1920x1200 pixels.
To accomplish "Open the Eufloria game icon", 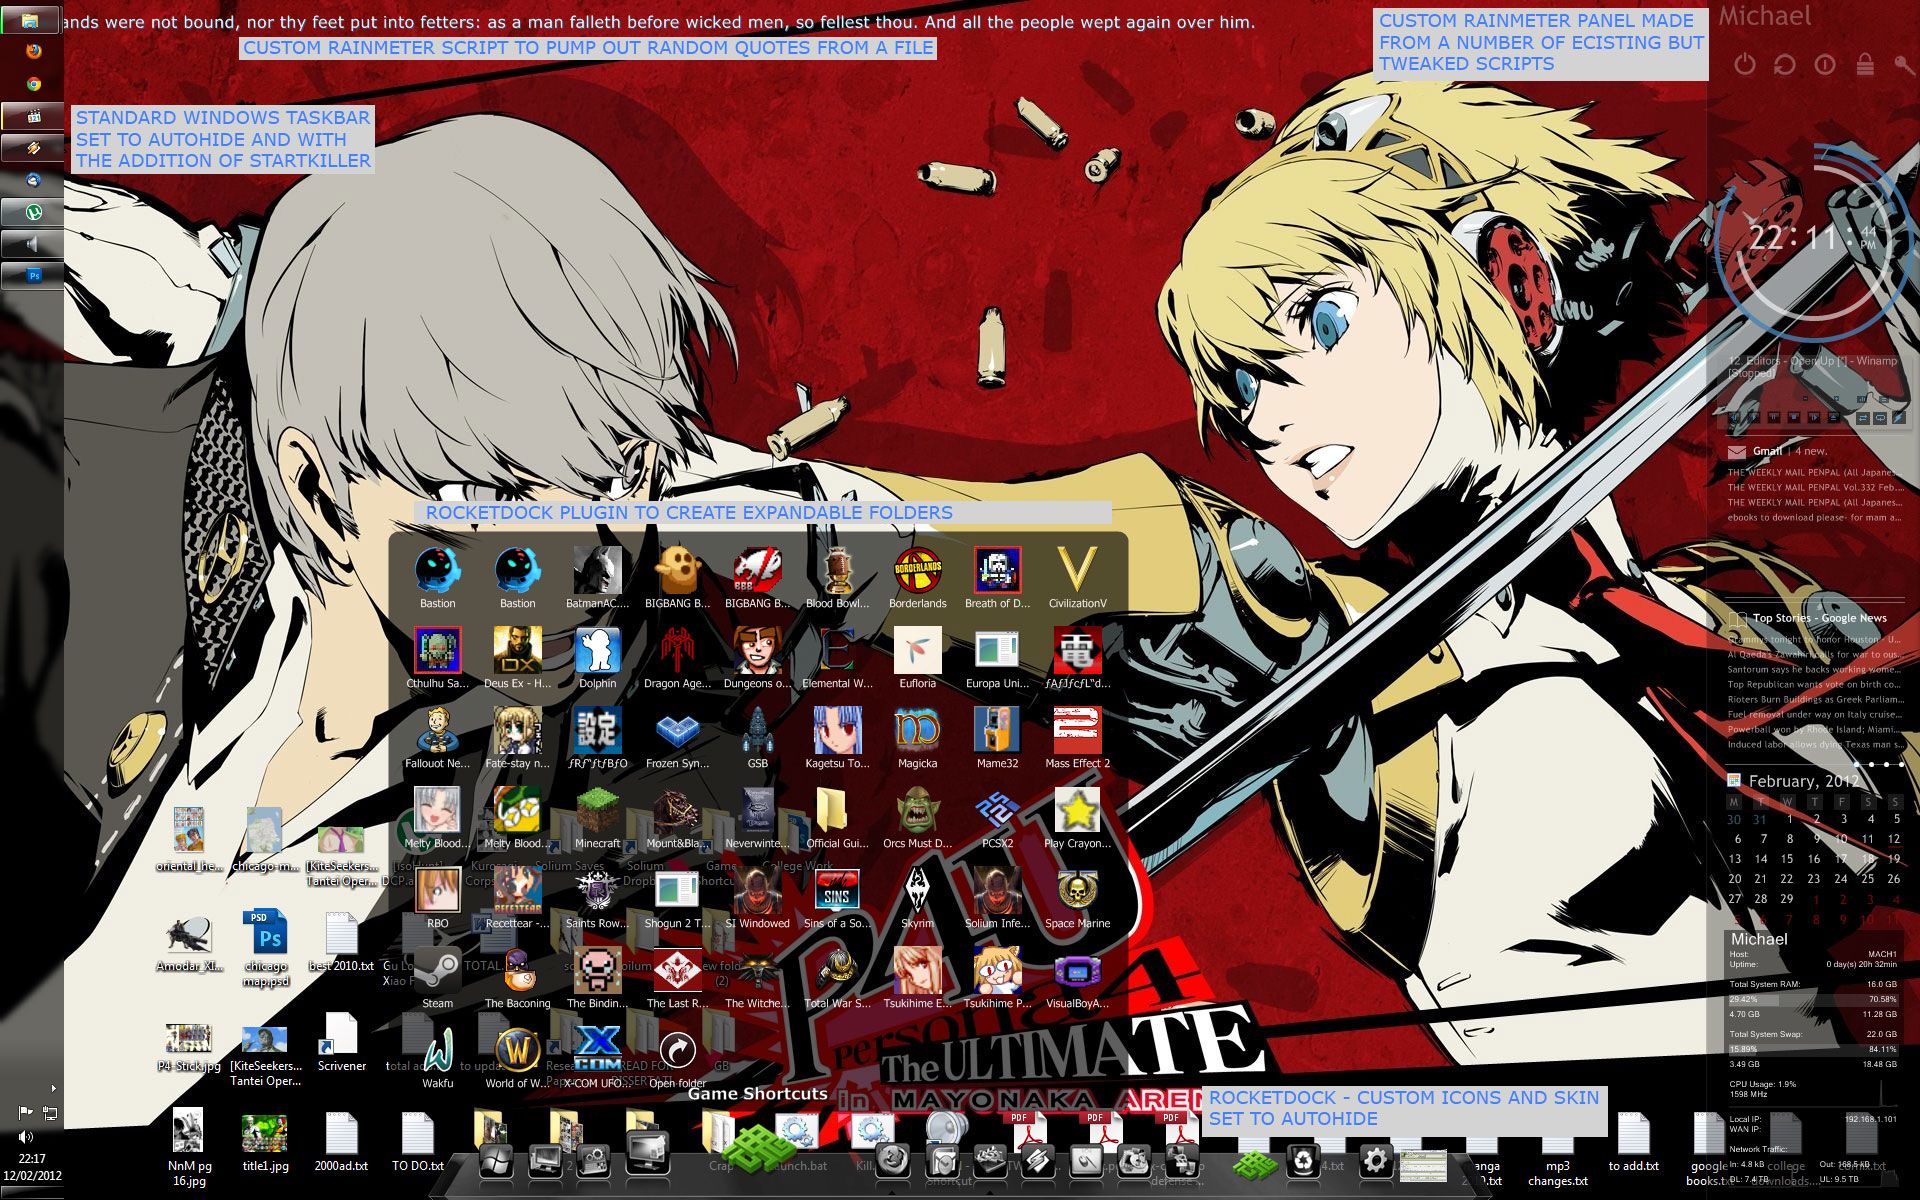I will (917, 658).
